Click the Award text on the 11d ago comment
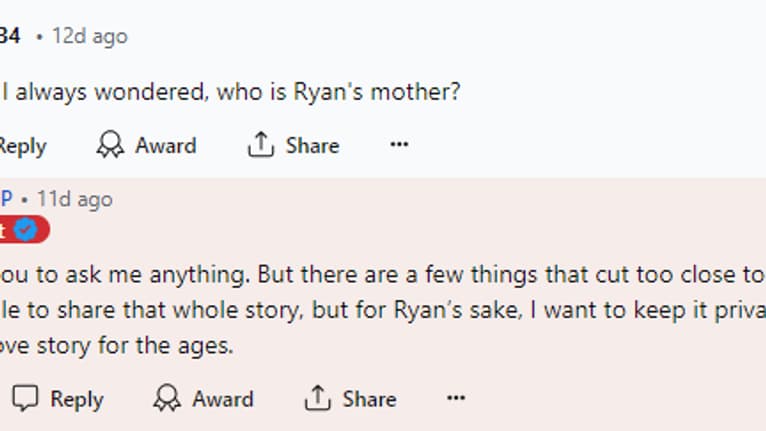This screenshot has height=431, width=766. 223,399
